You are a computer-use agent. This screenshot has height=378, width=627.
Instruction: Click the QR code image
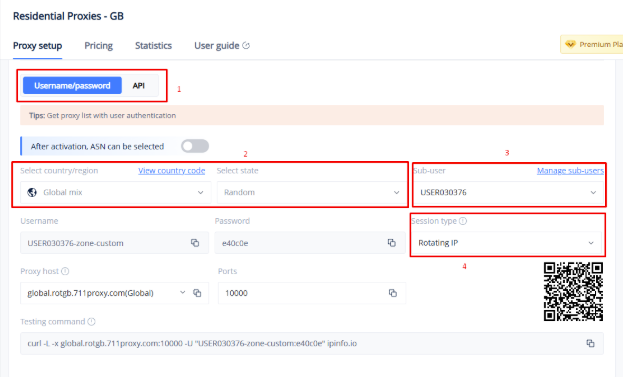(573, 292)
